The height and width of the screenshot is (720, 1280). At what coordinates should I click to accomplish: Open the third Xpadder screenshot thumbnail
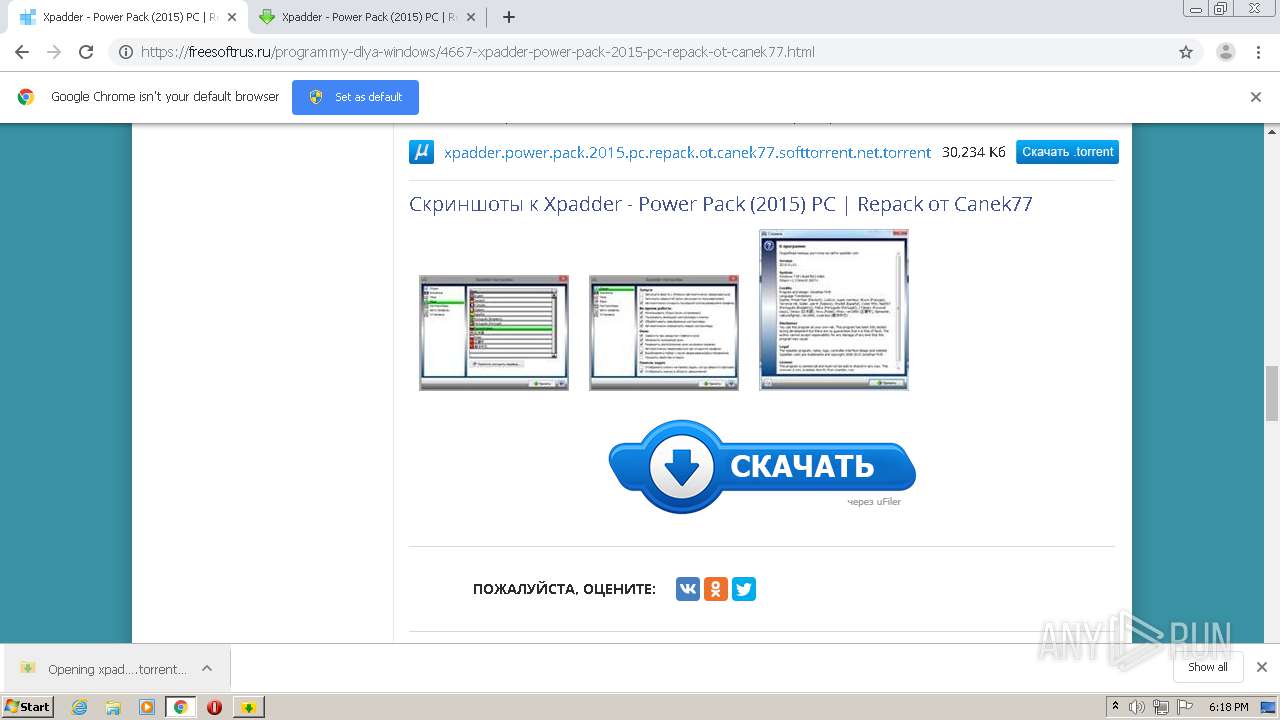(834, 310)
